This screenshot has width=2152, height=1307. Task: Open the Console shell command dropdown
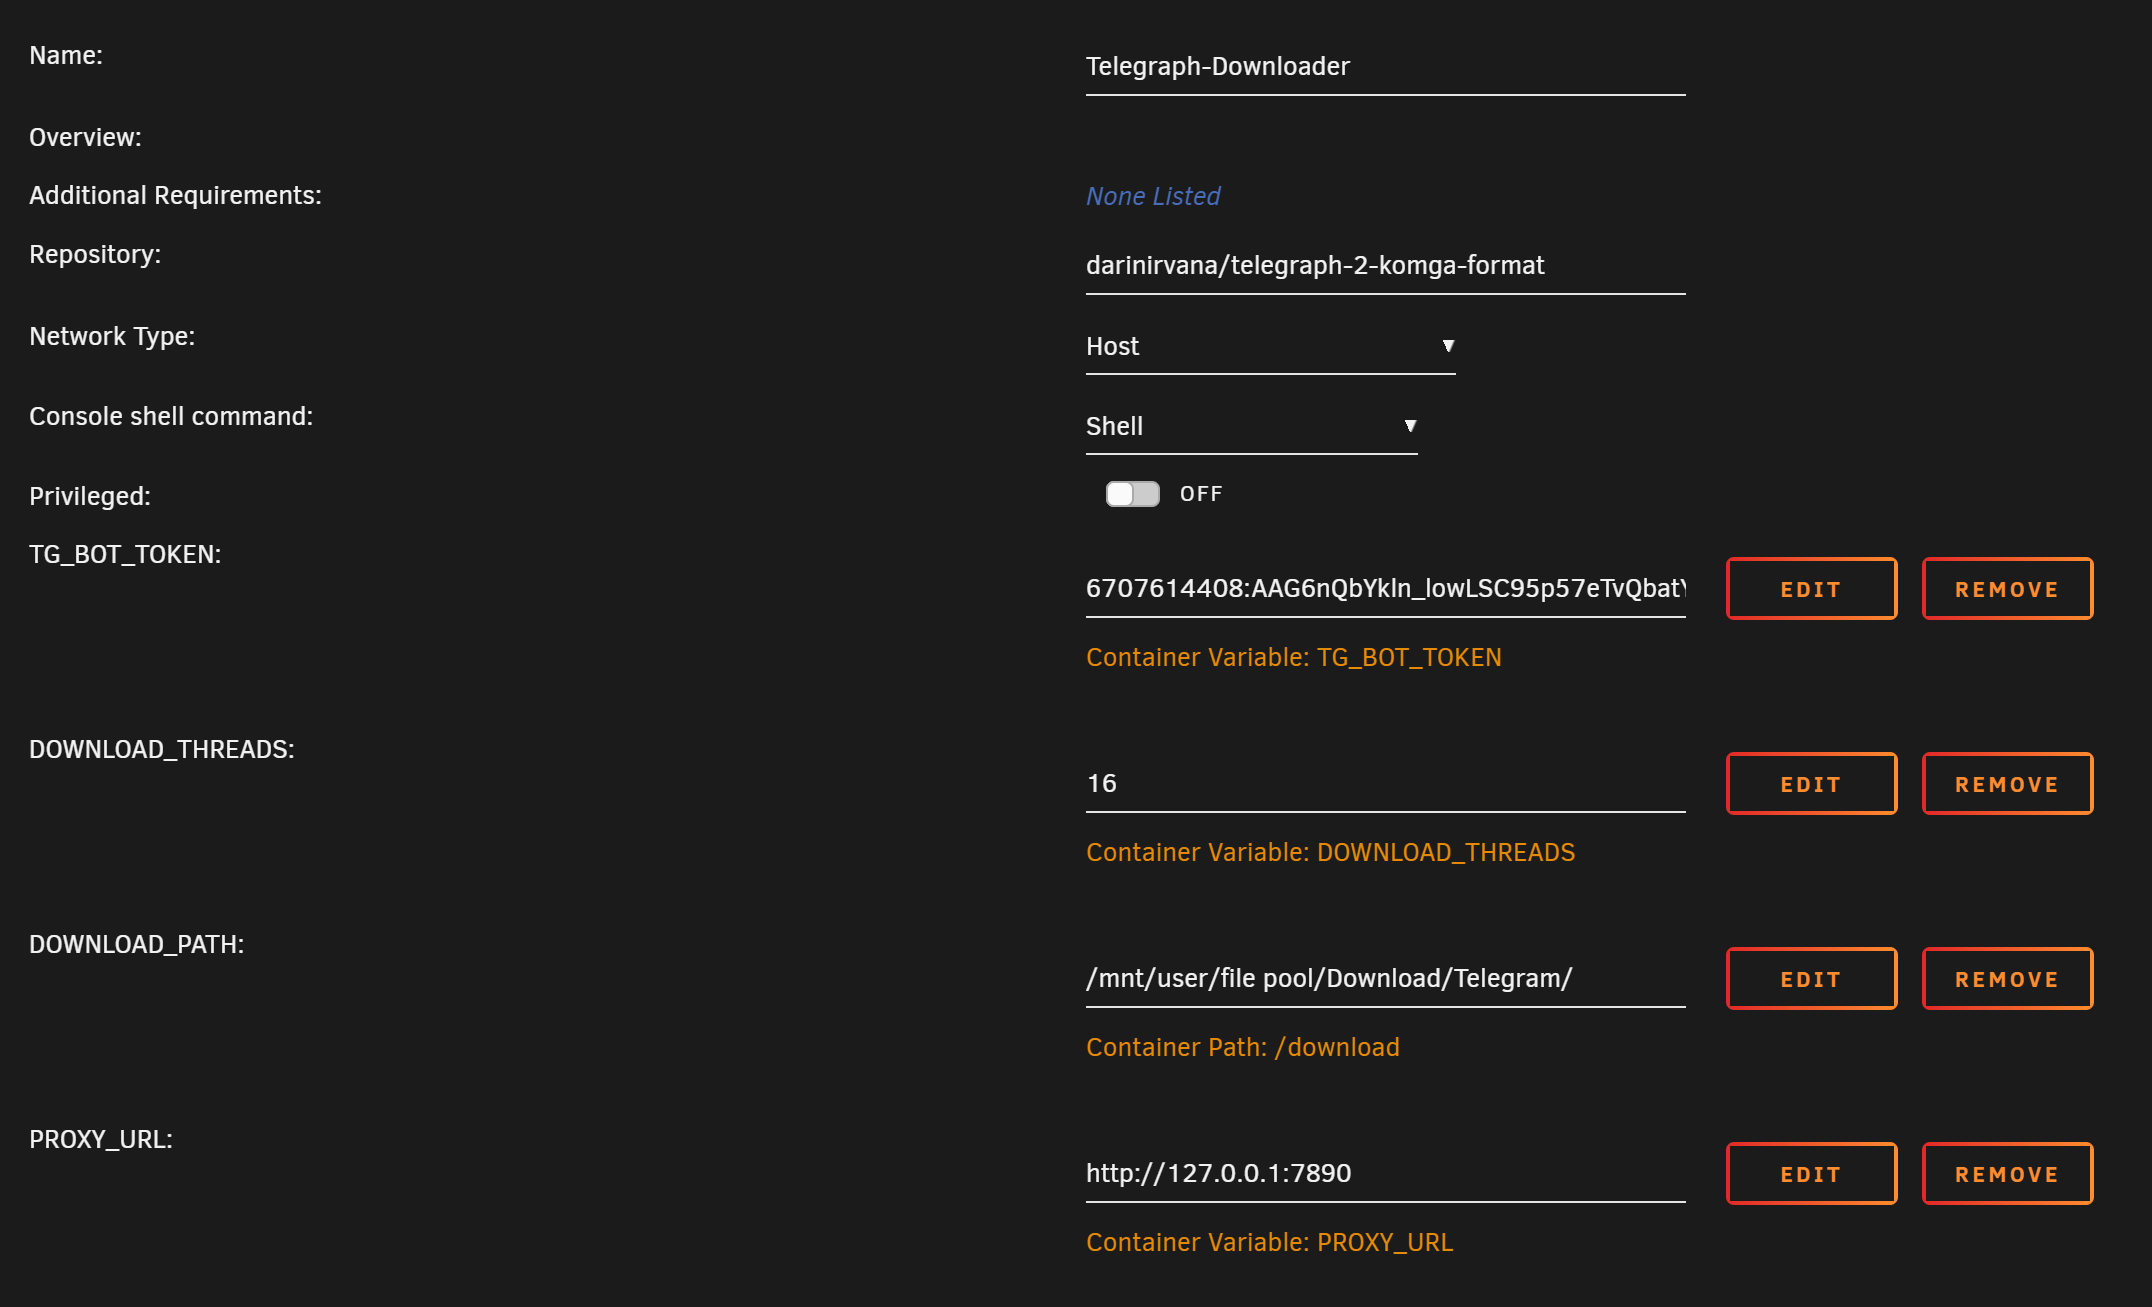(x=1250, y=427)
